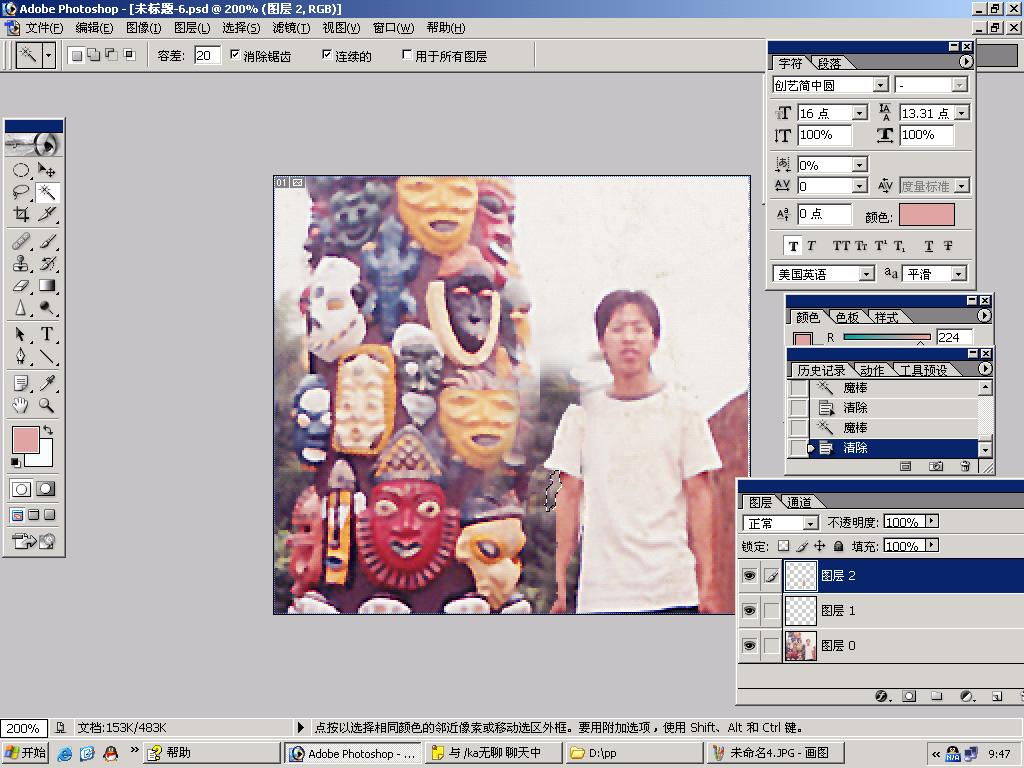Open the 滤镜 menu
1024x768 pixels.
pos(292,28)
